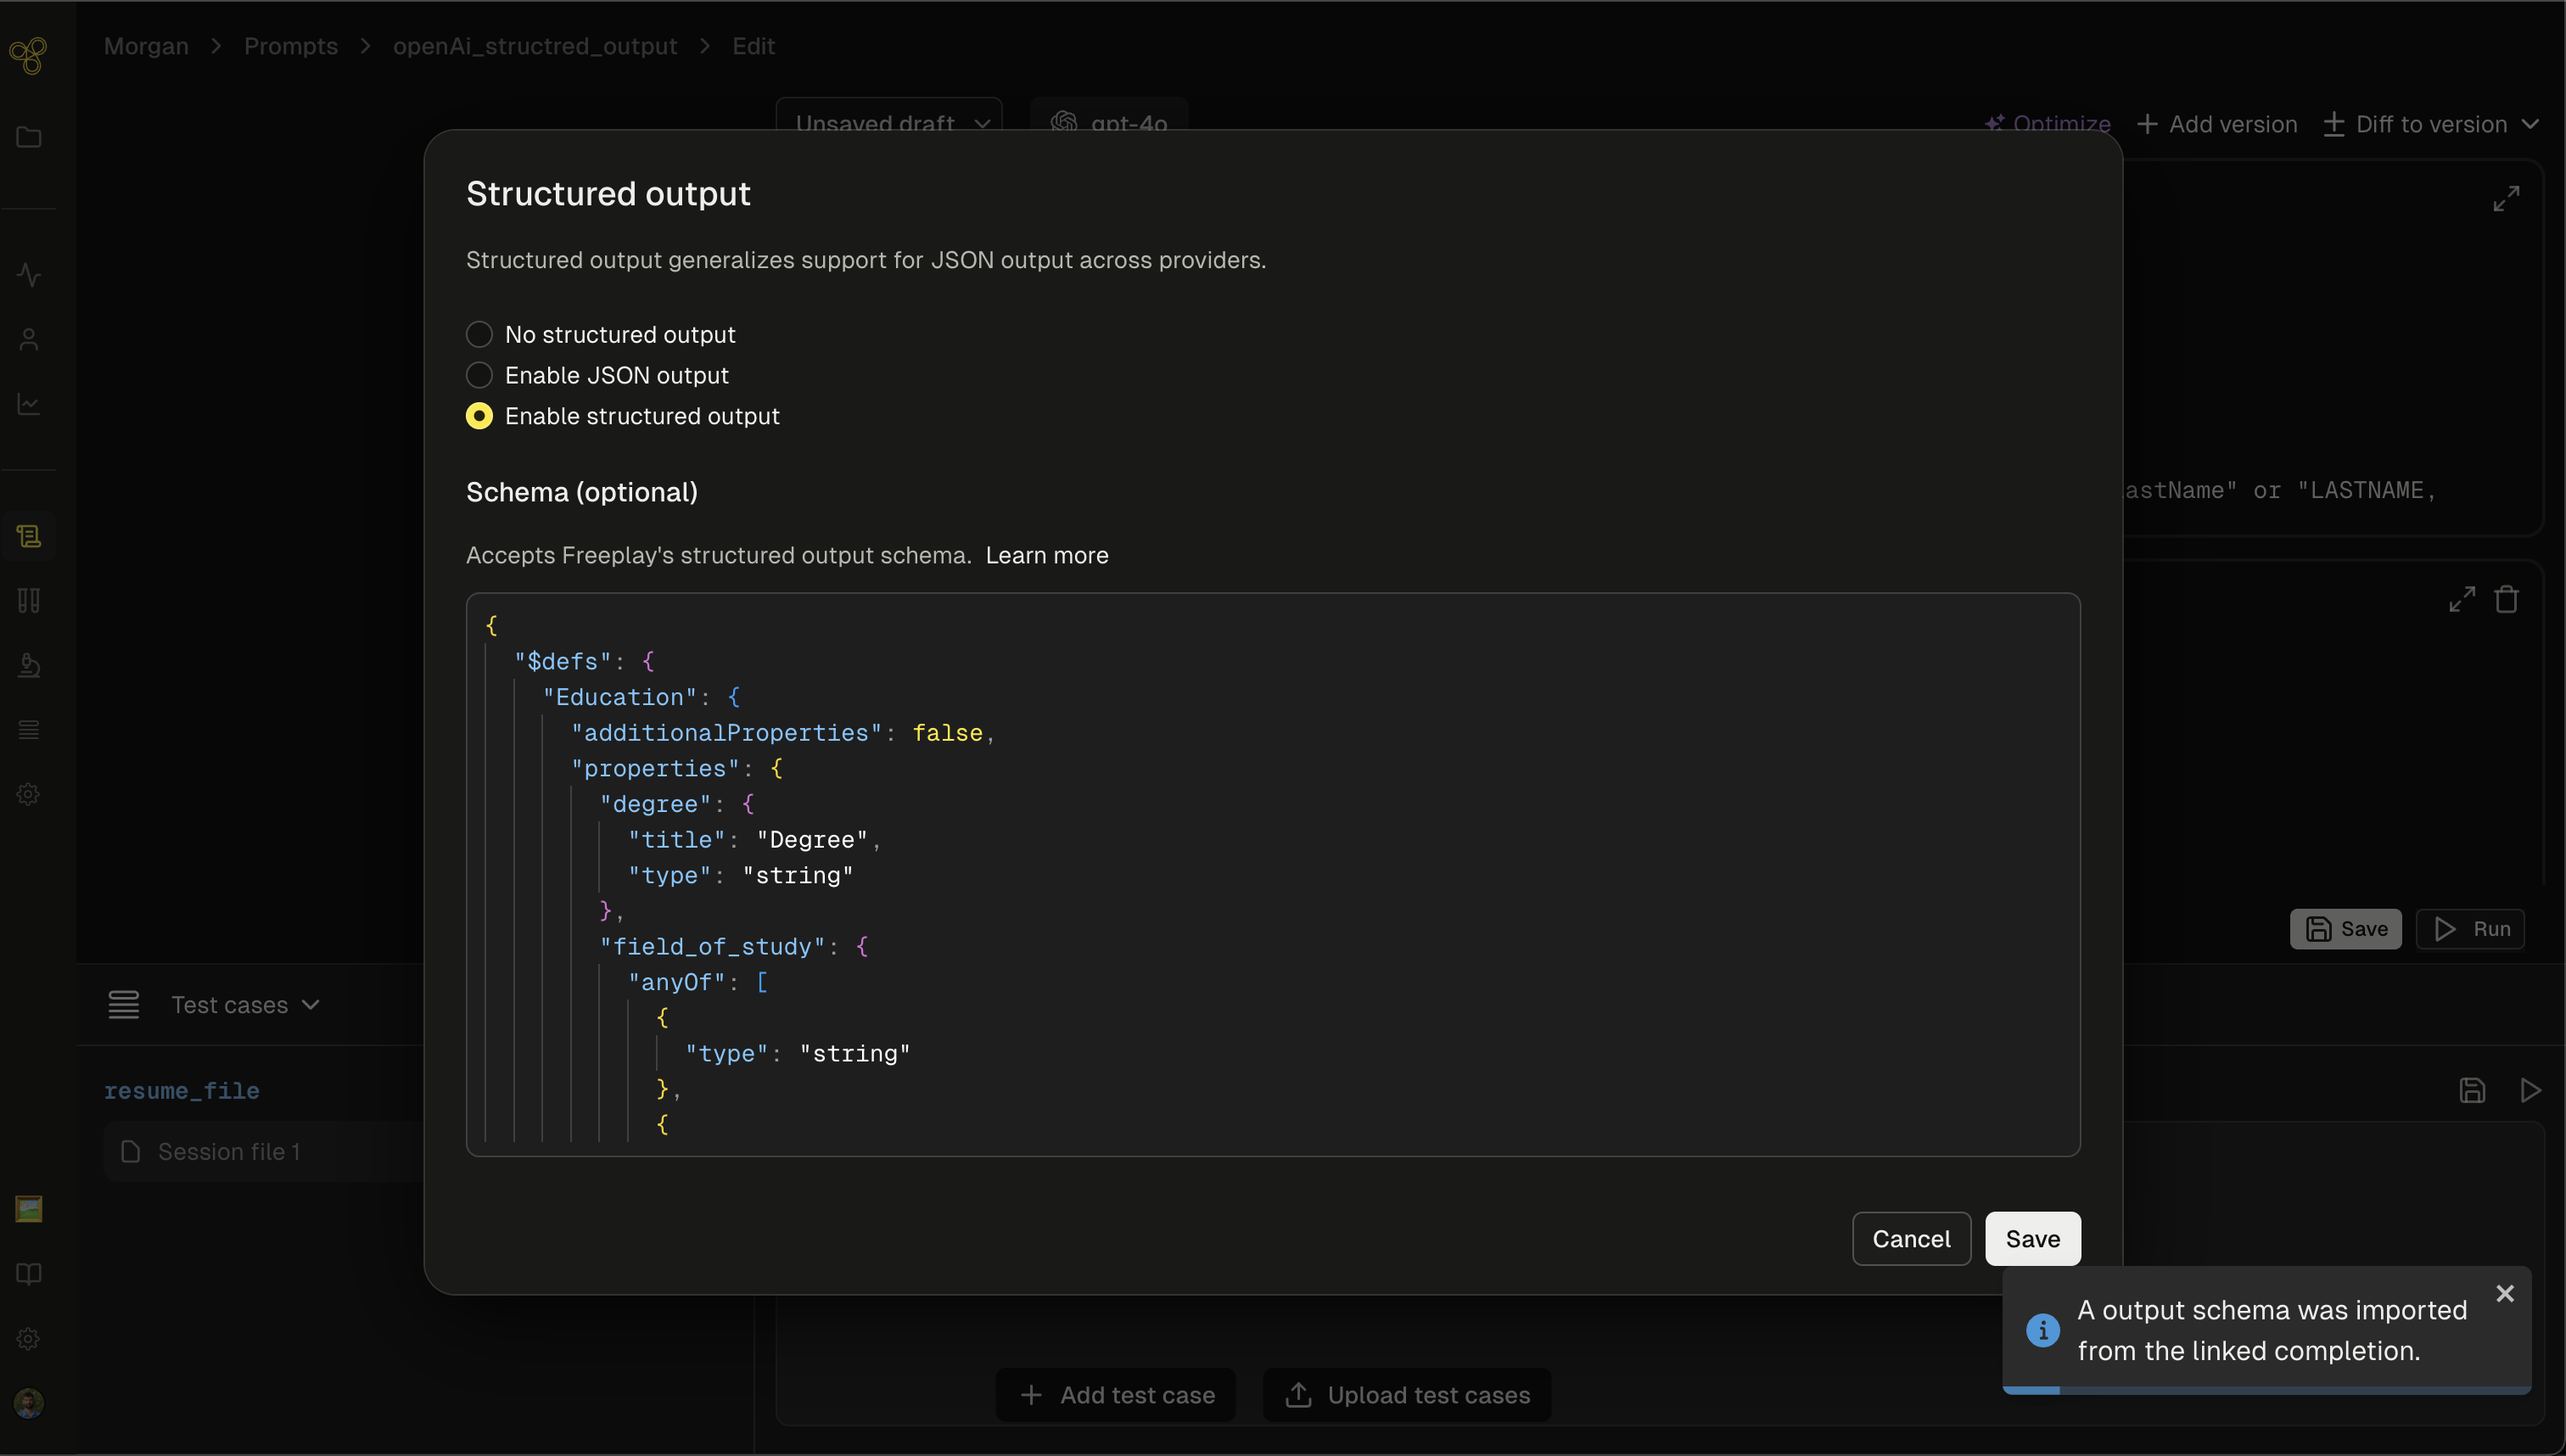Open the activity pulse icon in sidebar
Screen dimensions: 2566x1456
29,274
